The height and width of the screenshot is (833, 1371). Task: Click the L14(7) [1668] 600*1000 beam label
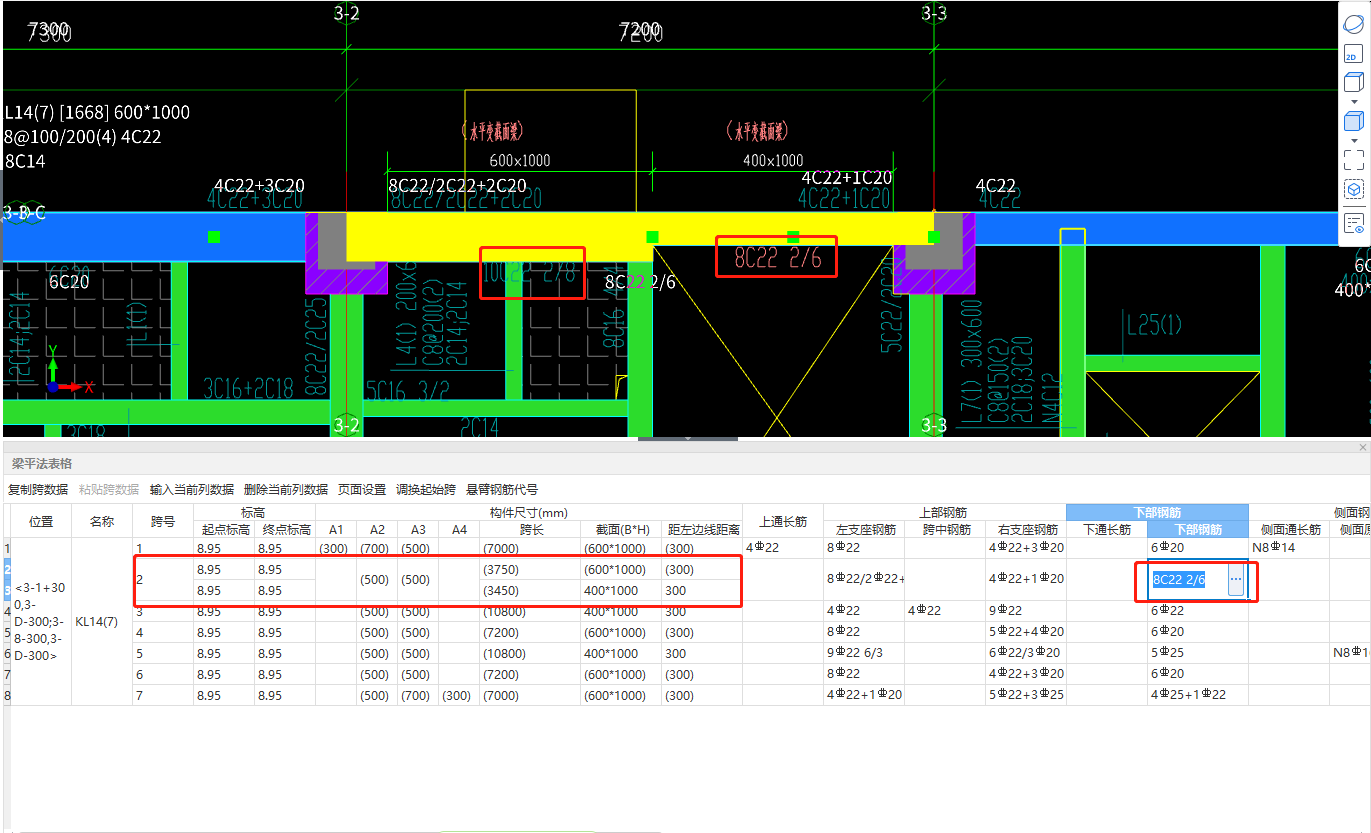pyautogui.click(x=97, y=112)
